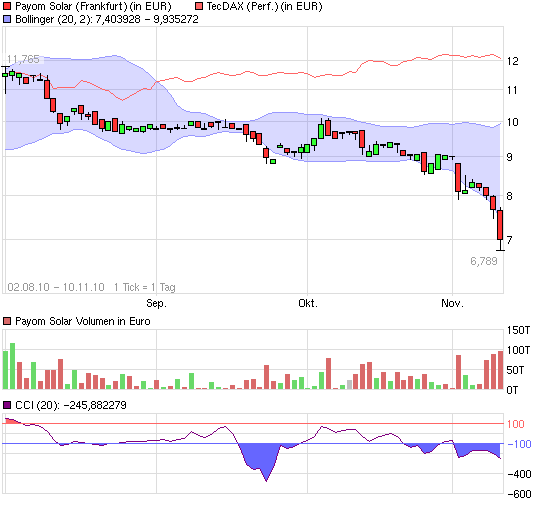Click the Payom Solar Volumen legend swatch
The image size is (545, 515).
pos(7,321)
